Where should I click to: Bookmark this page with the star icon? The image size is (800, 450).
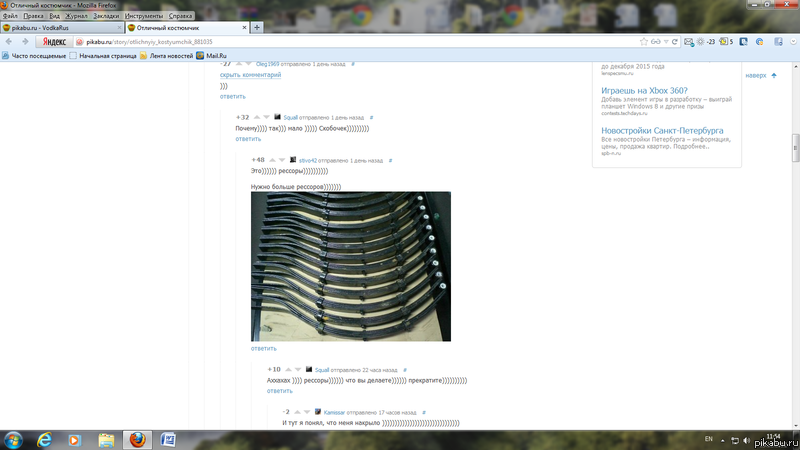[x=644, y=42]
